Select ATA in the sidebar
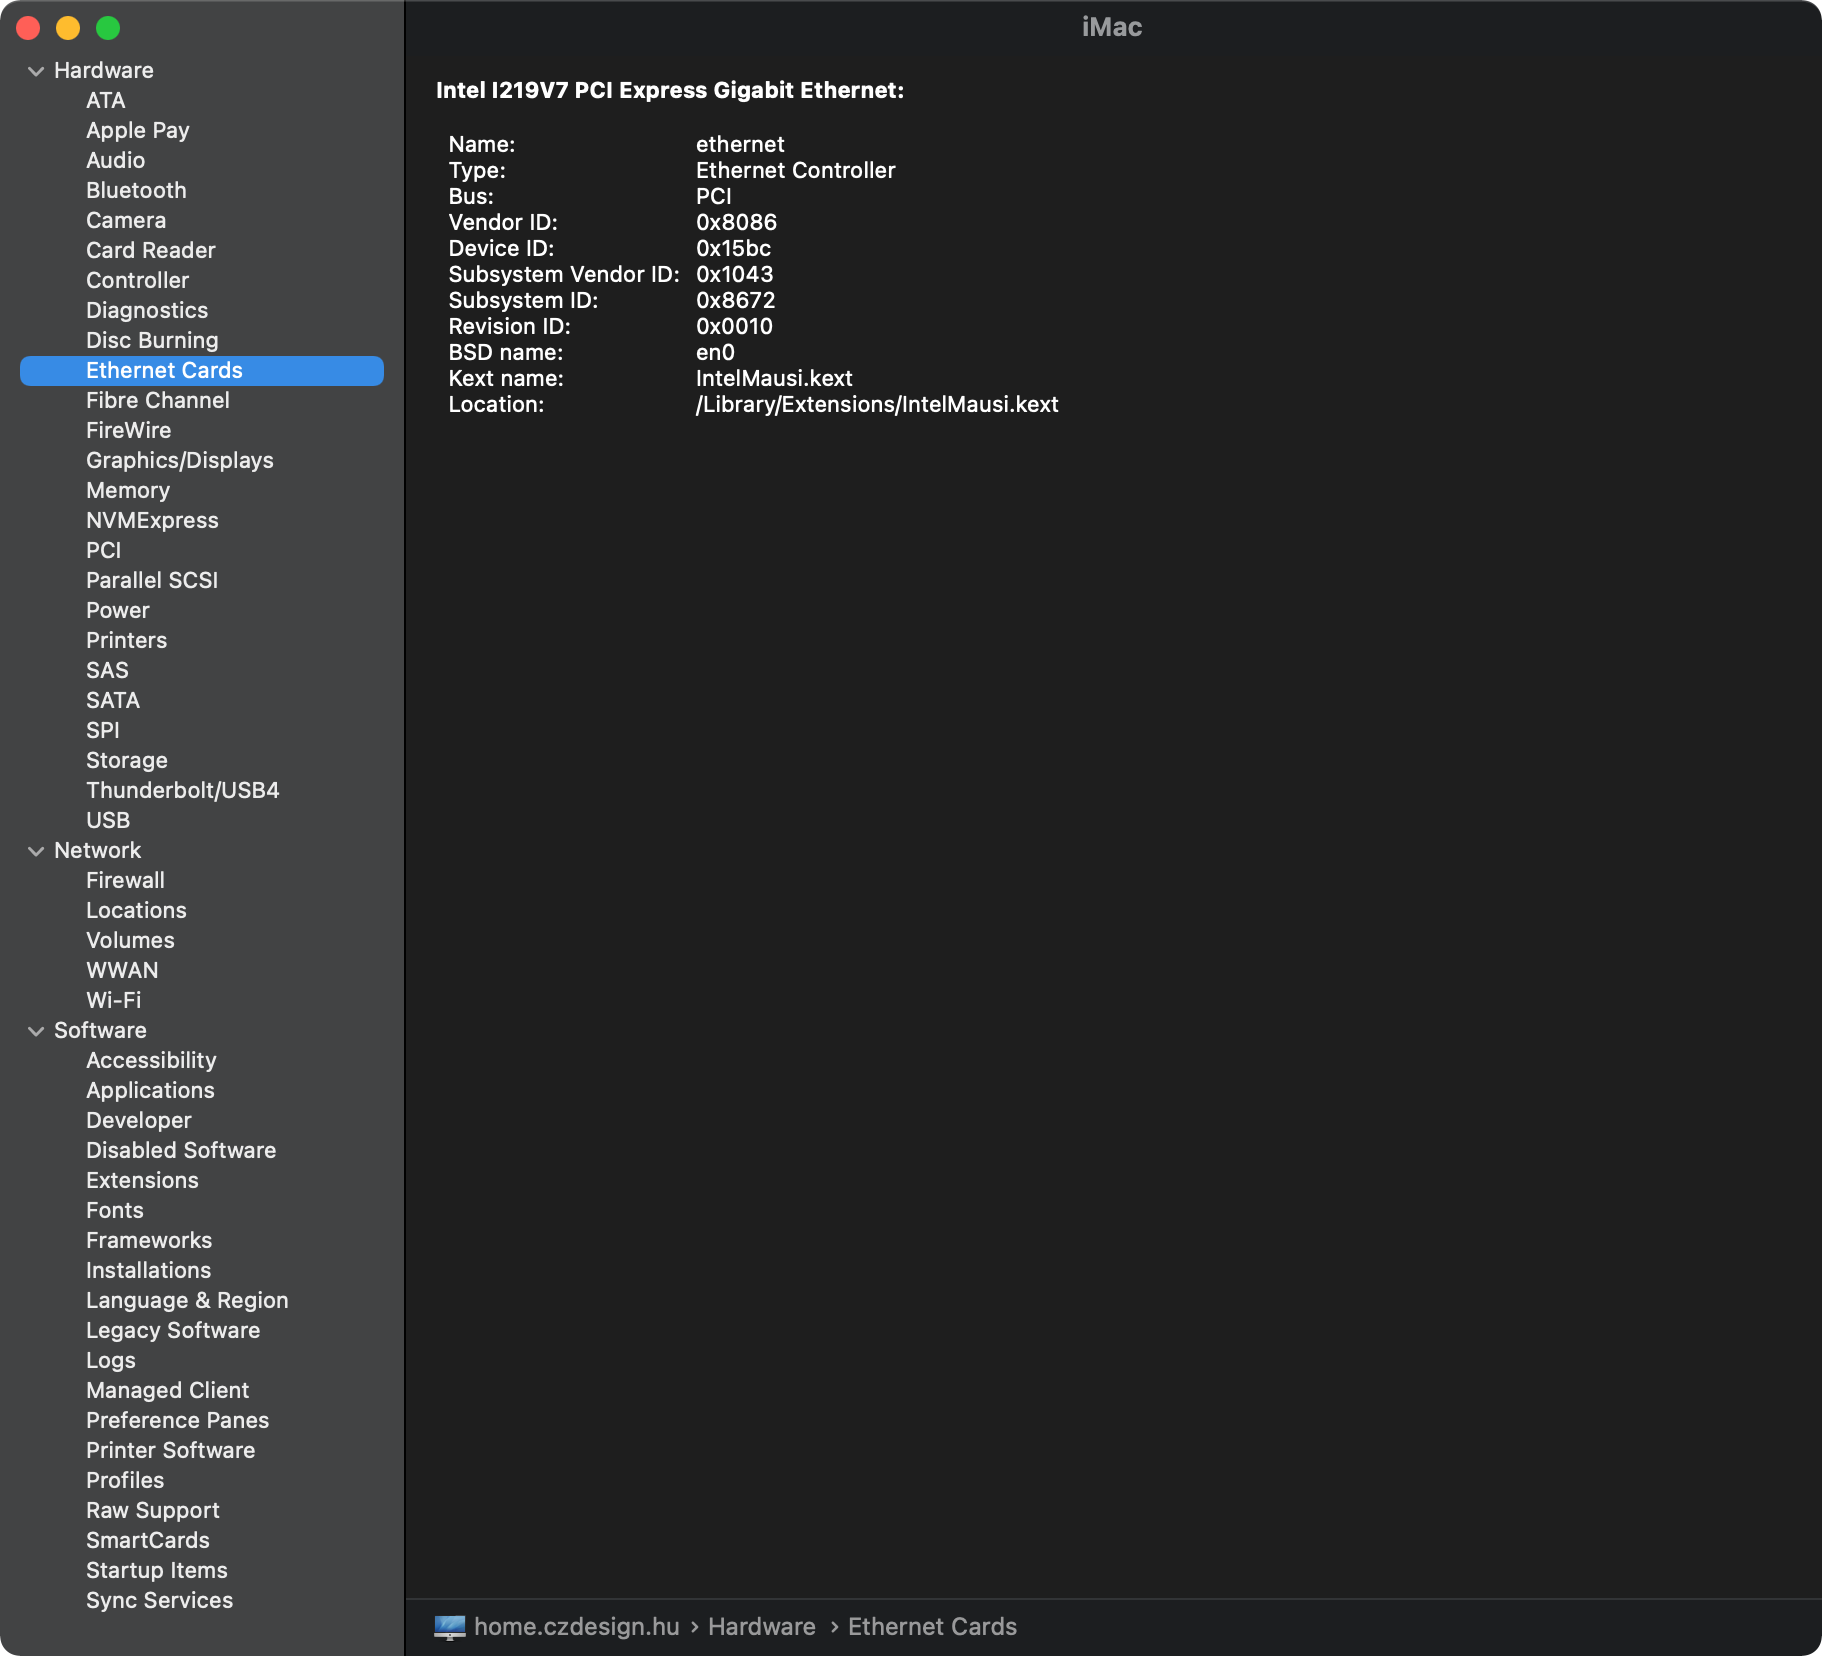This screenshot has height=1656, width=1822. (106, 100)
